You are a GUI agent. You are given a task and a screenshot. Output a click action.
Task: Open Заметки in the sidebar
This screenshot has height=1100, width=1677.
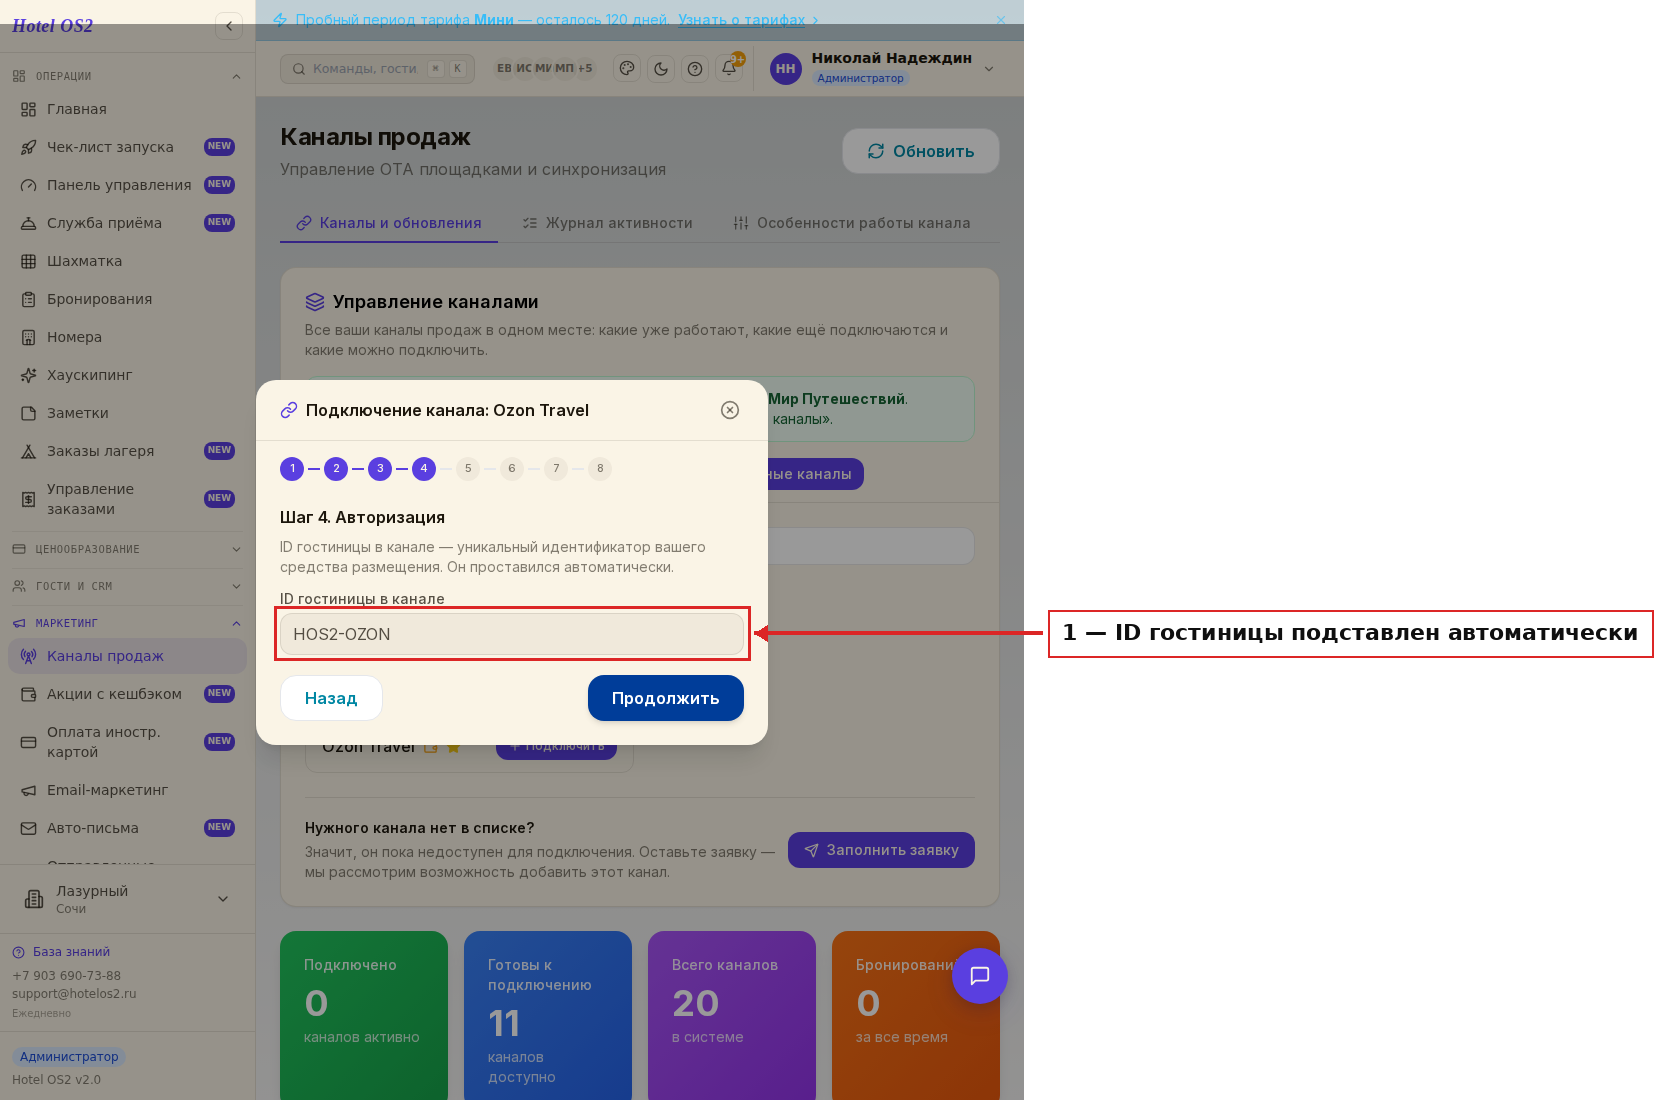point(127,413)
